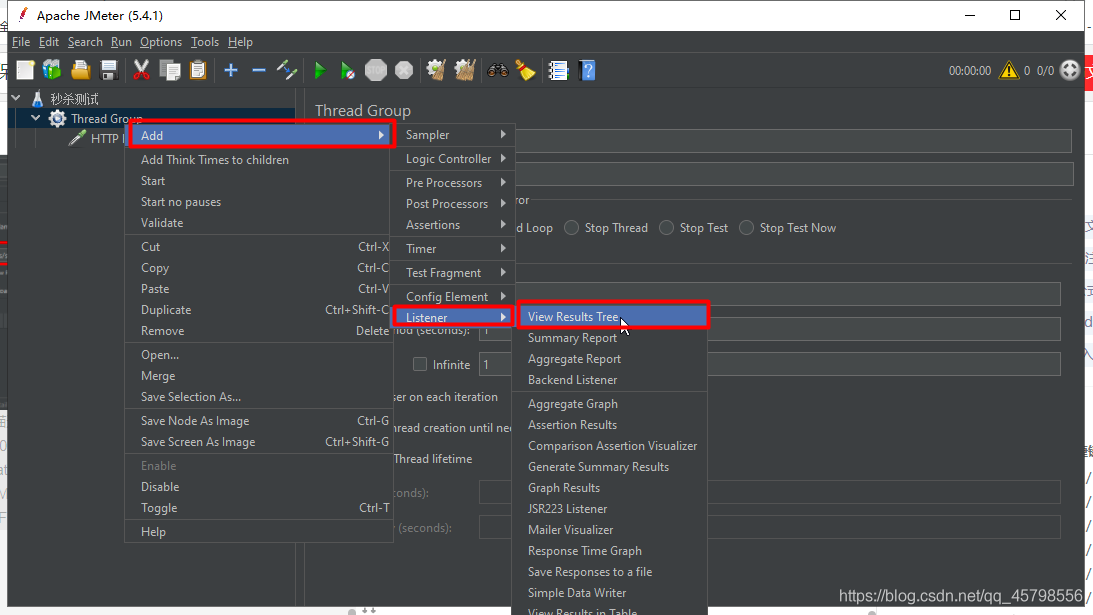The height and width of the screenshot is (615, 1093).
Task: Clear all results with double broom icon
Action: 465,70
